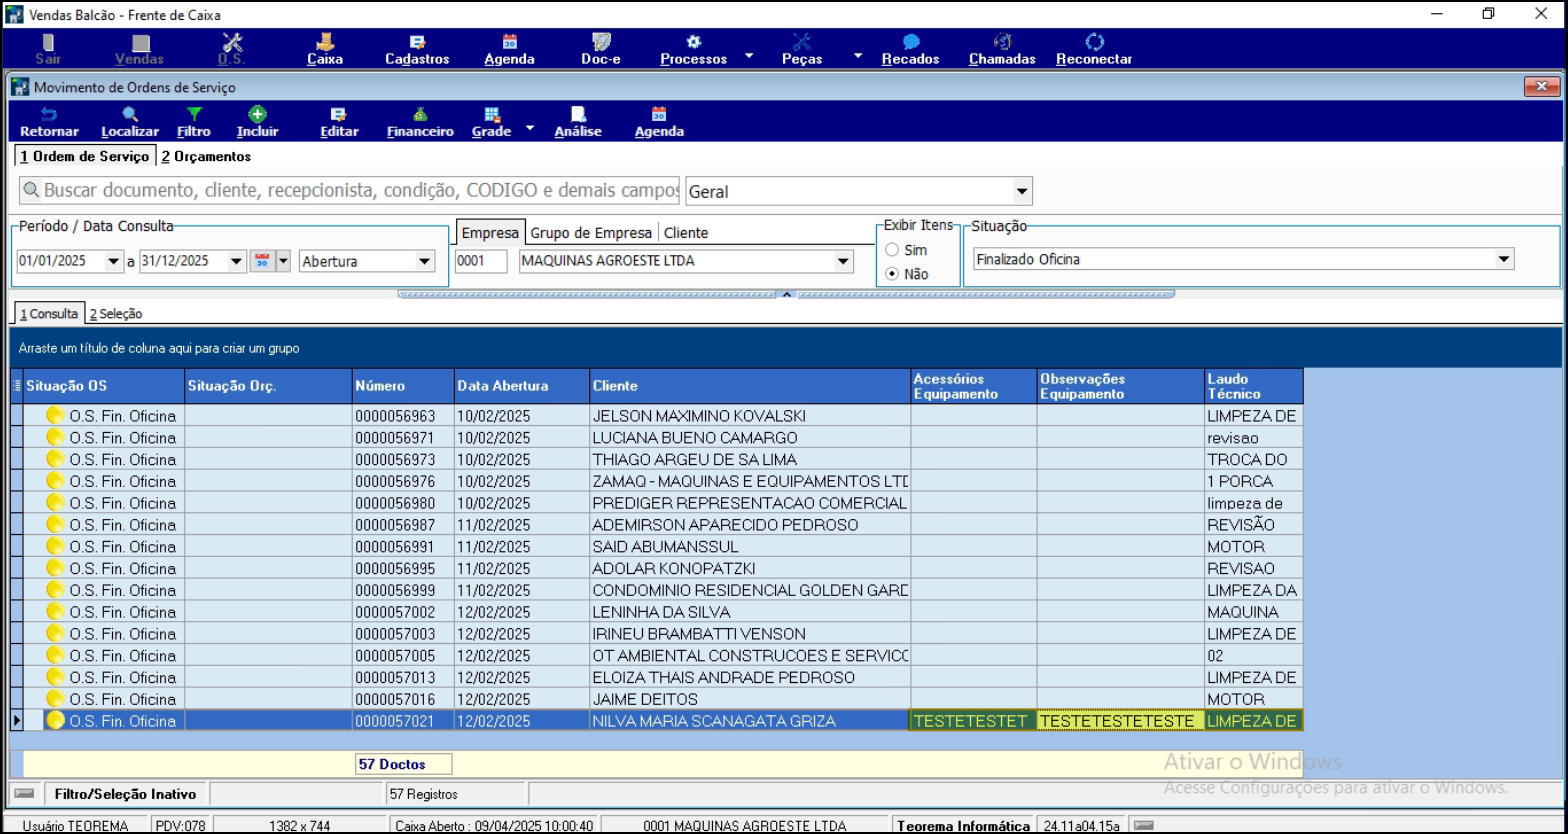Viewport: 1568px width, 834px height.
Task: Sort by Data Abertura column header
Action: [x=522, y=386]
